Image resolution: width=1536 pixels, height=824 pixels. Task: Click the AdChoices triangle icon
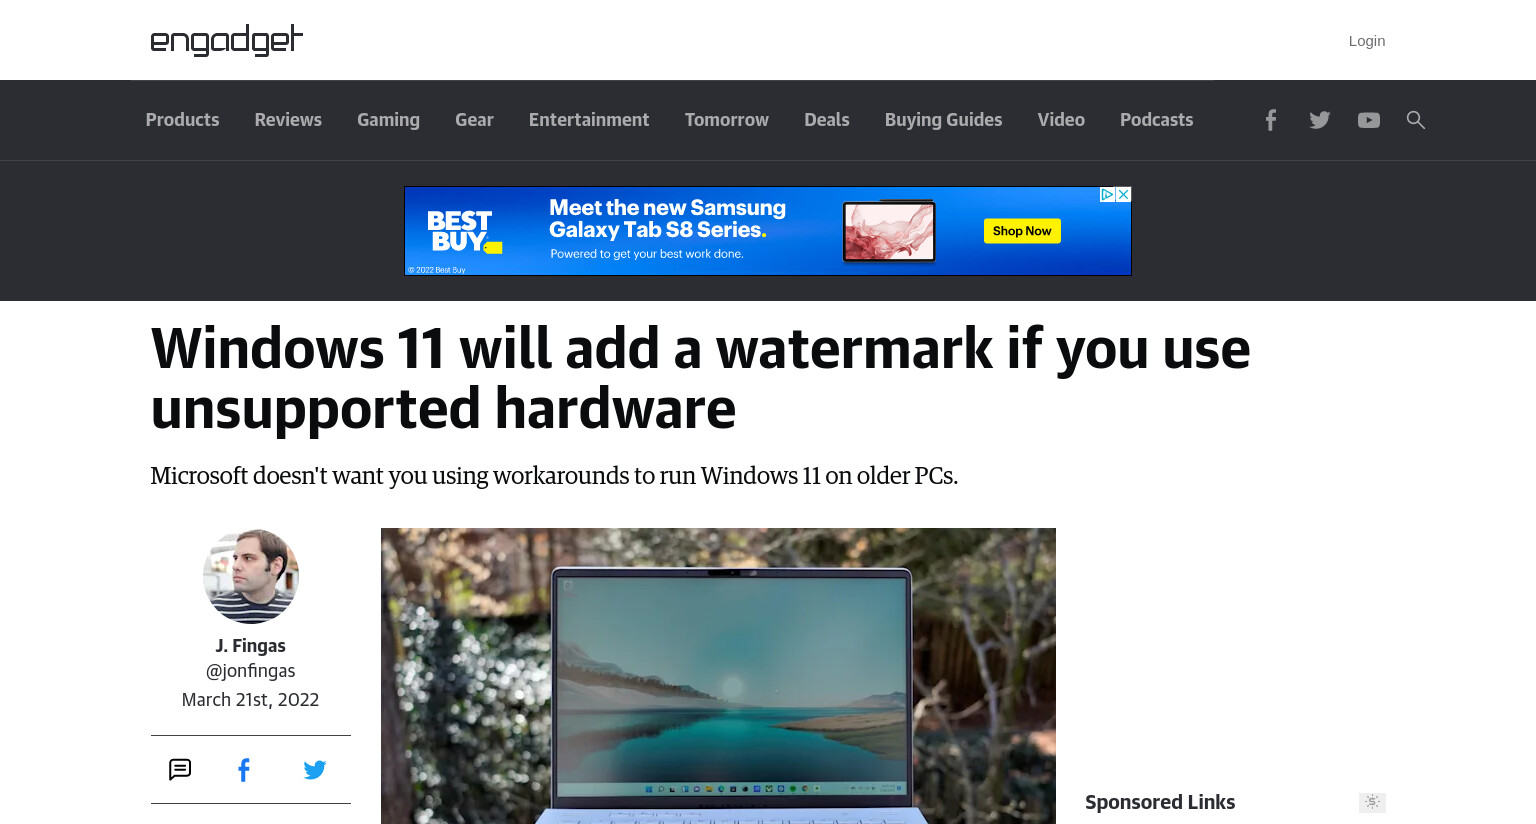point(1108,195)
